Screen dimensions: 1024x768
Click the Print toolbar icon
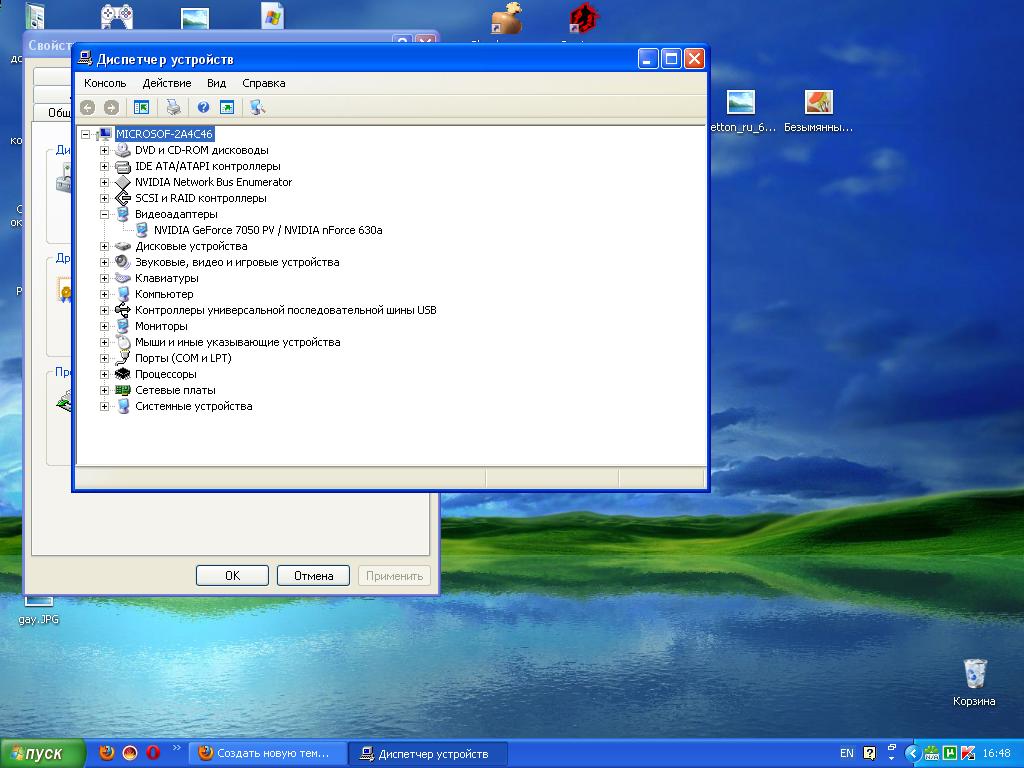coord(173,107)
